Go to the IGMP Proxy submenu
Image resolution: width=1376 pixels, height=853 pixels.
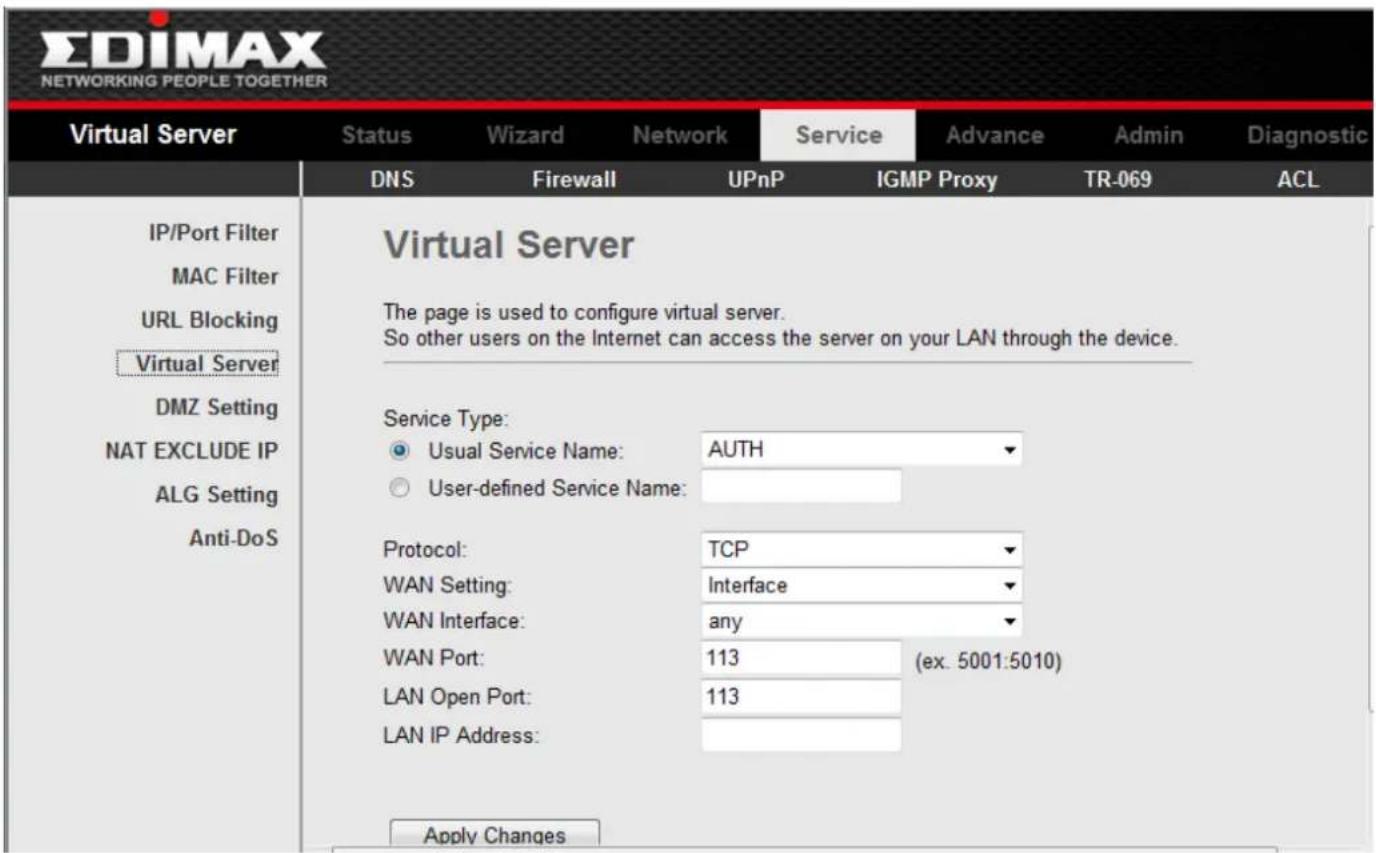tap(937, 180)
